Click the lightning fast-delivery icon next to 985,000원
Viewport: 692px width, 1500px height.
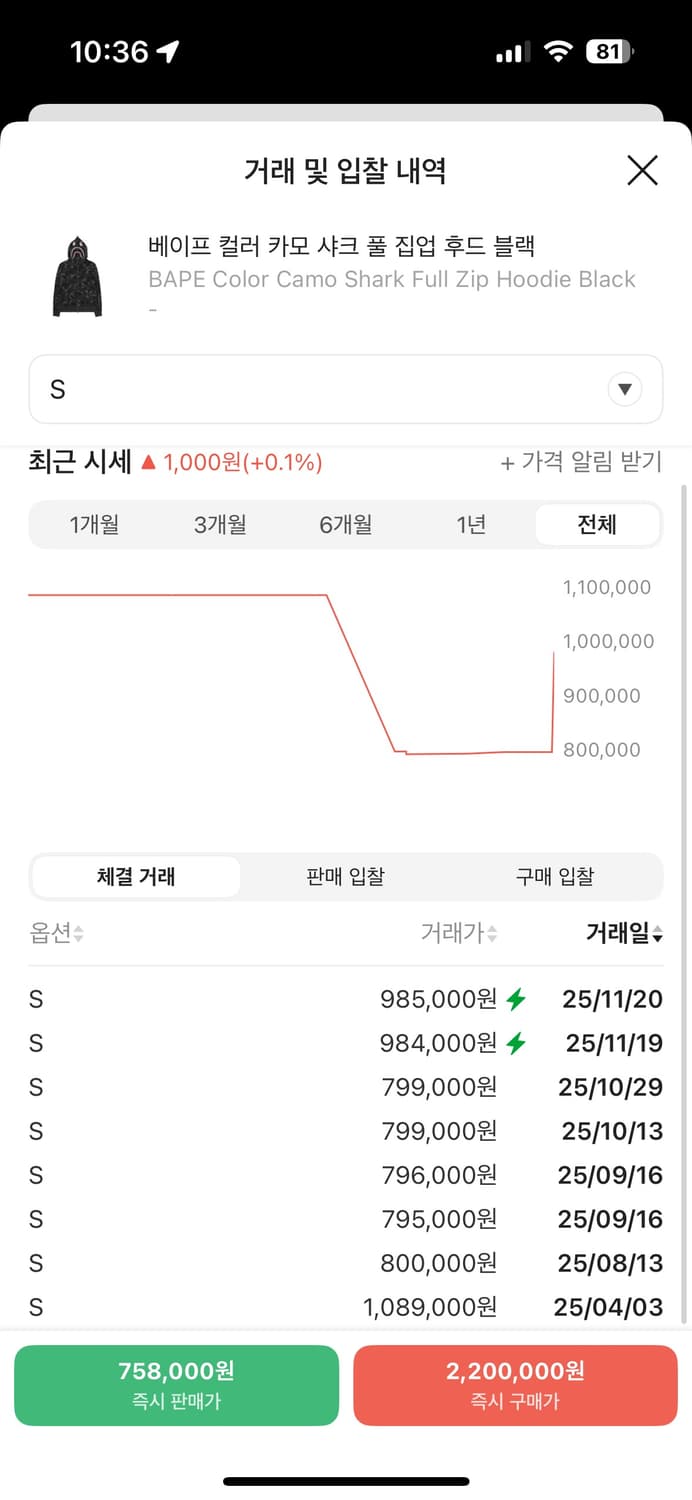[517, 999]
